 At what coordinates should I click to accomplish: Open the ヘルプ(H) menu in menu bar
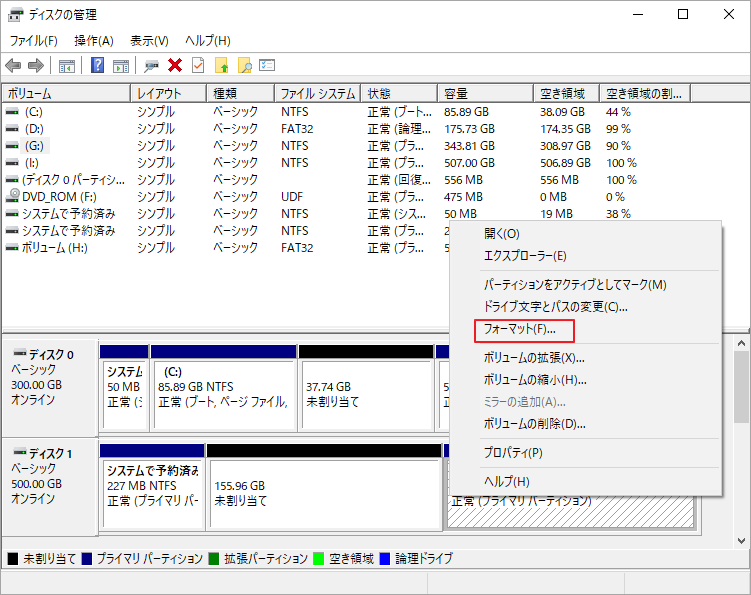[x=208, y=41]
